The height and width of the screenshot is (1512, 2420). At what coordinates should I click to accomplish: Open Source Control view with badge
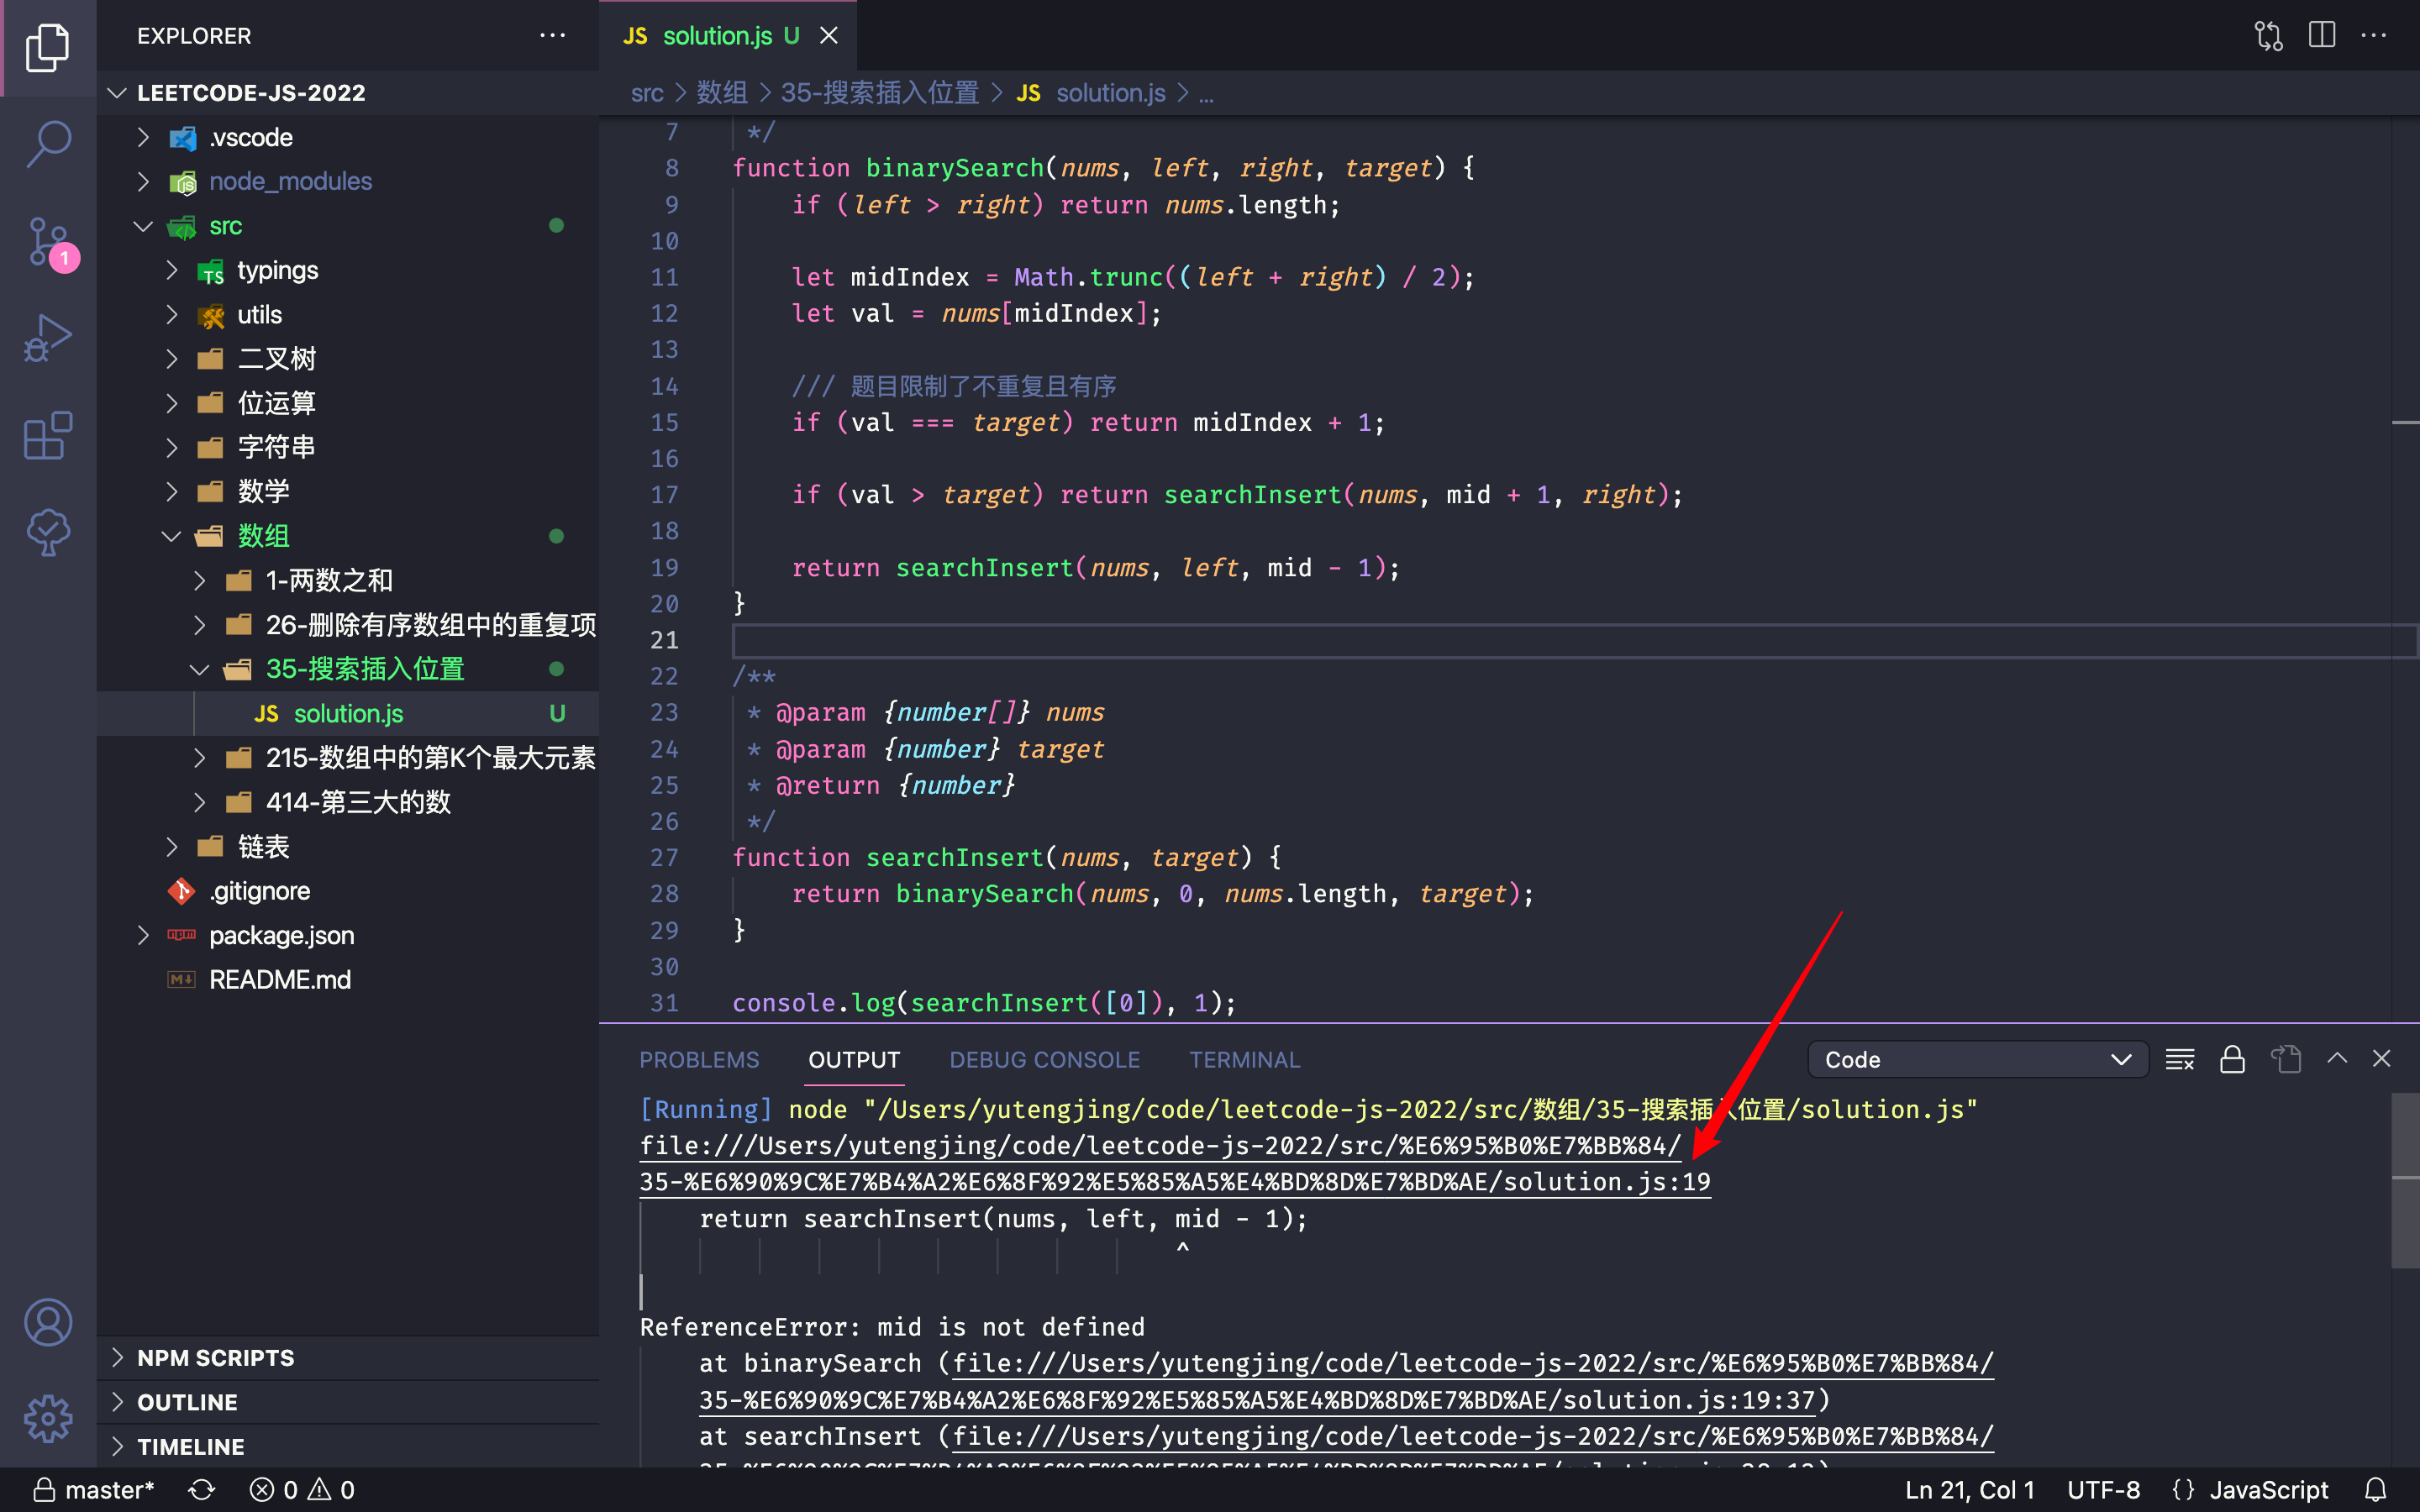click(x=48, y=242)
